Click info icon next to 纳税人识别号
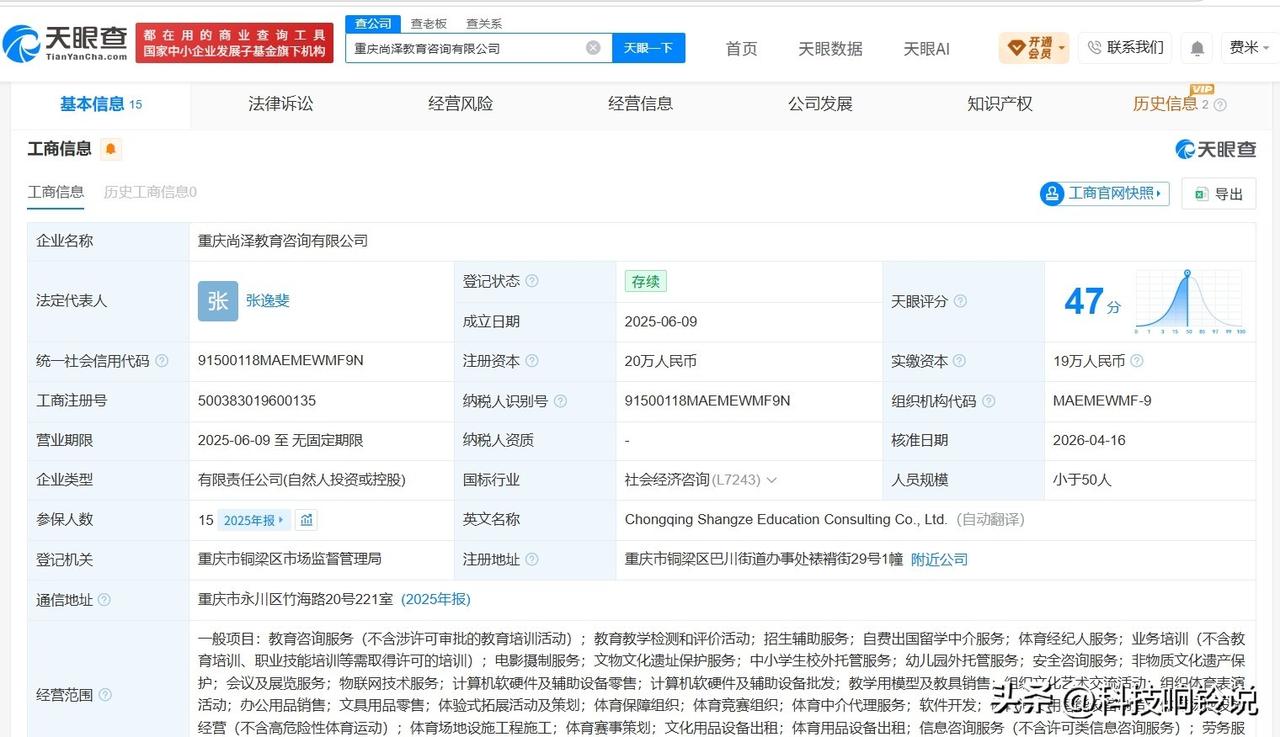 click(560, 401)
